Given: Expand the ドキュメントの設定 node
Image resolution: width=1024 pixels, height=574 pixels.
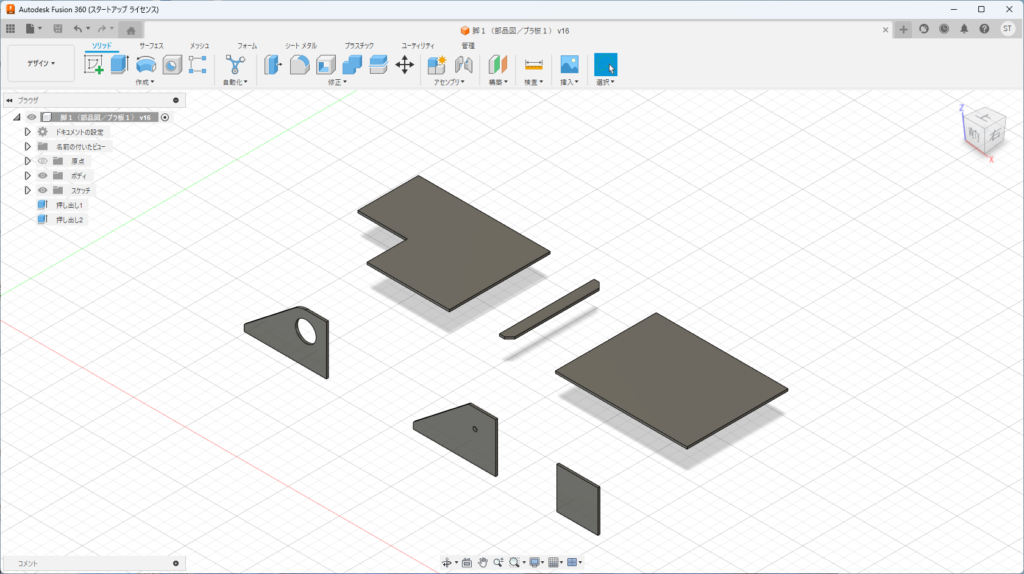Looking at the screenshot, I should (27, 132).
